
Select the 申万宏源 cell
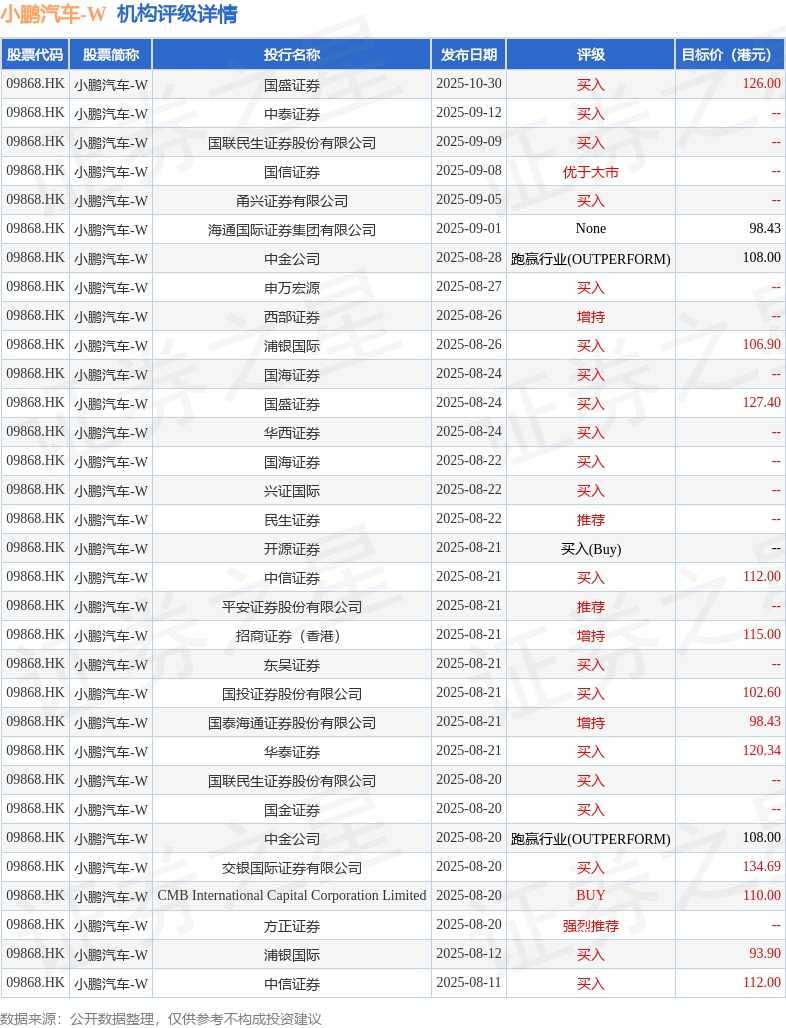292,288
